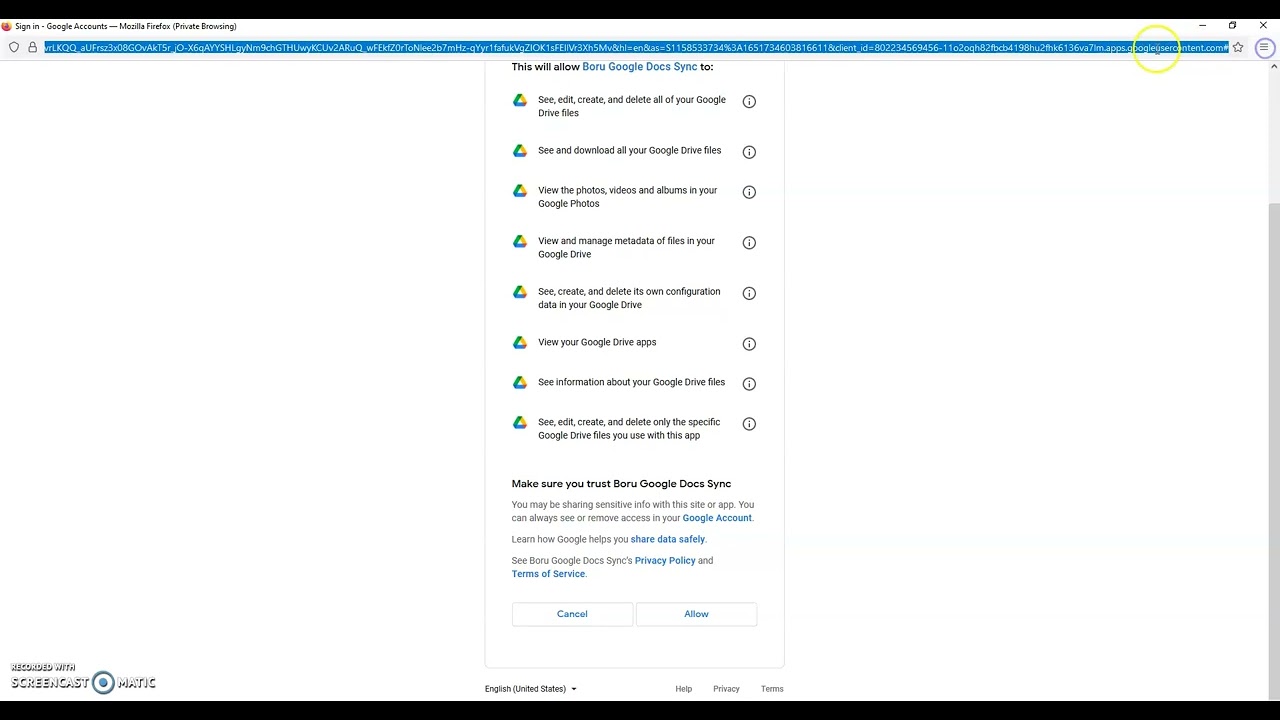
Task: Click Drive icon beside 'See information about' permission
Action: (x=520, y=382)
